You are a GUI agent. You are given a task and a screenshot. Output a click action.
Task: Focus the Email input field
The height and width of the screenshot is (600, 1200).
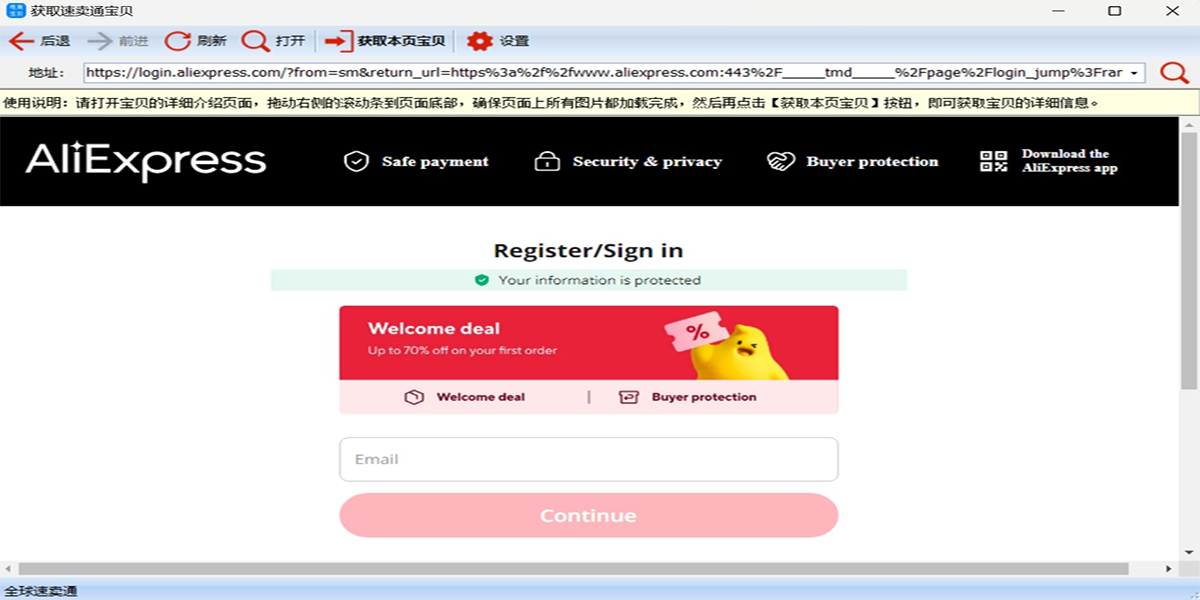pos(588,459)
